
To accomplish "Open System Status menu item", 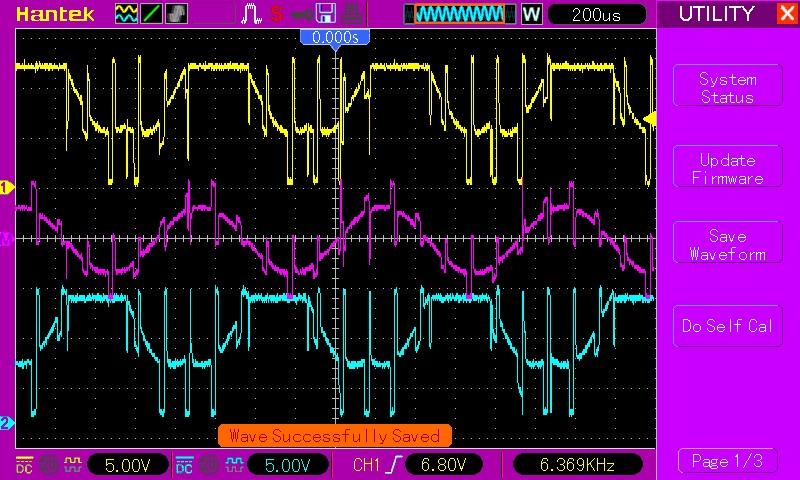I will click(x=727, y=88).
